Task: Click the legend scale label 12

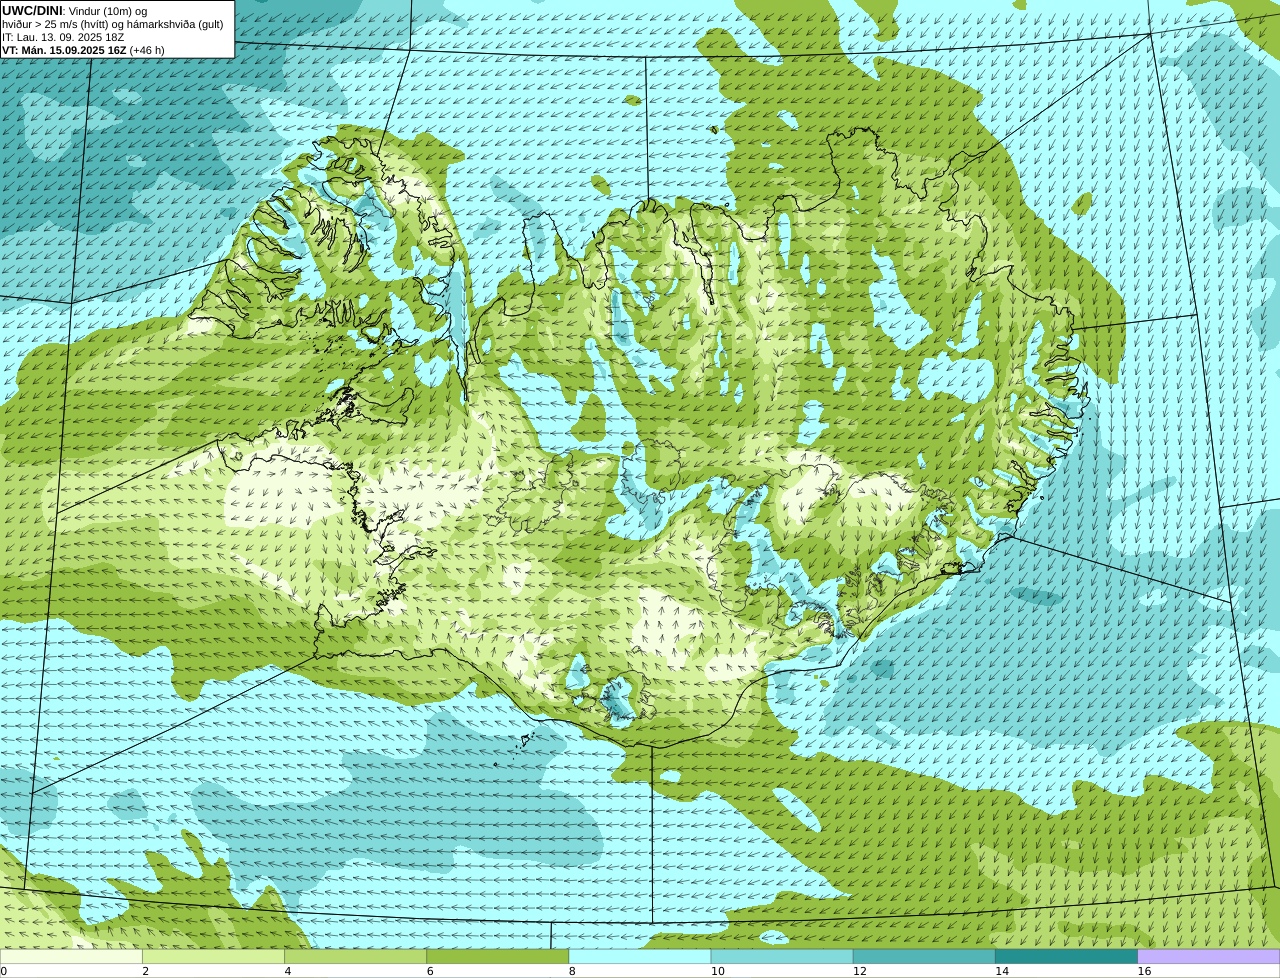Action: (860, 971)
